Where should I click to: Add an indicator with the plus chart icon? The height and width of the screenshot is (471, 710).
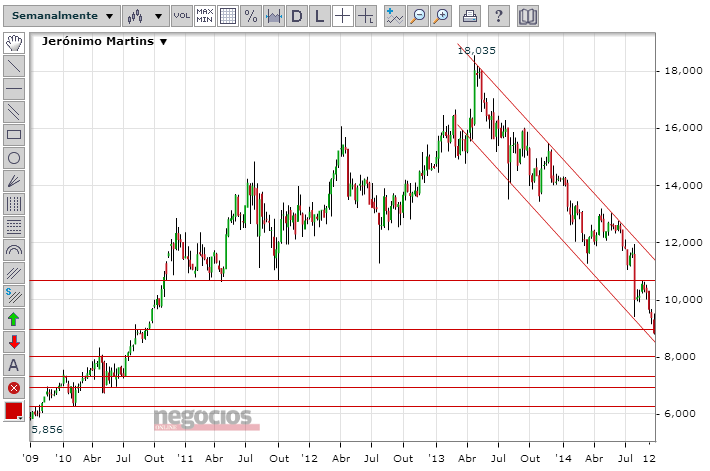(394, 16)
